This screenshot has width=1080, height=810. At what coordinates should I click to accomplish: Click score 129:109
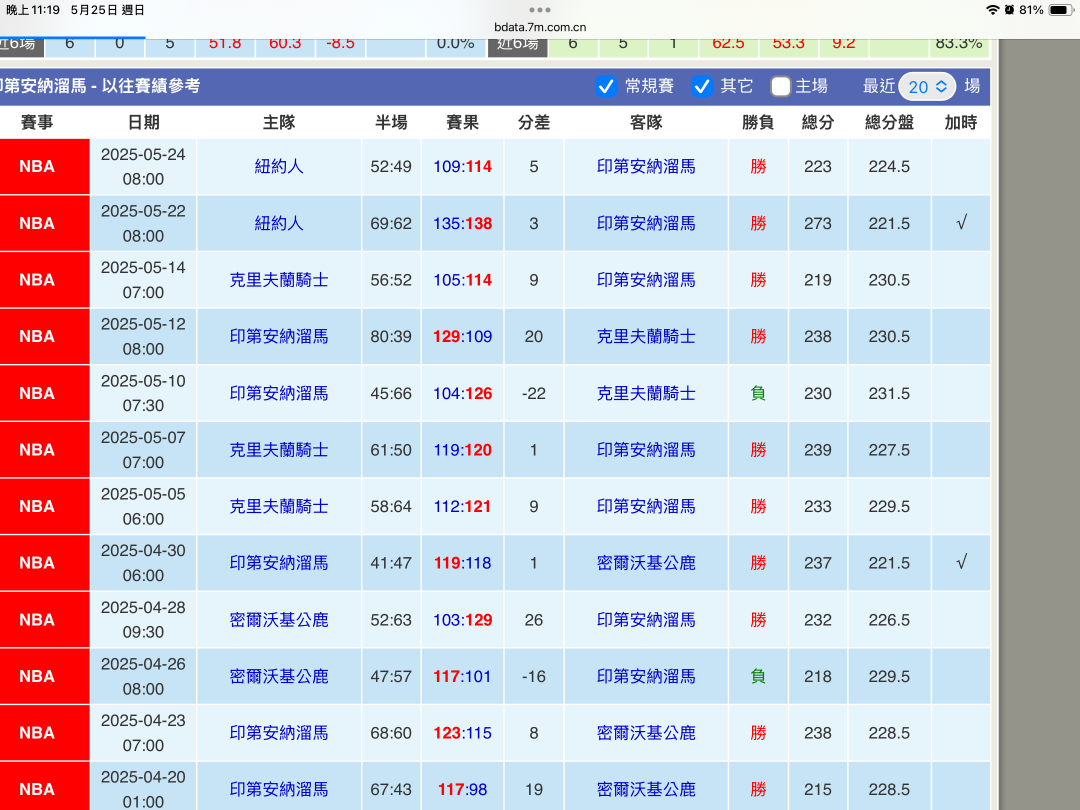tap(463, 336)
